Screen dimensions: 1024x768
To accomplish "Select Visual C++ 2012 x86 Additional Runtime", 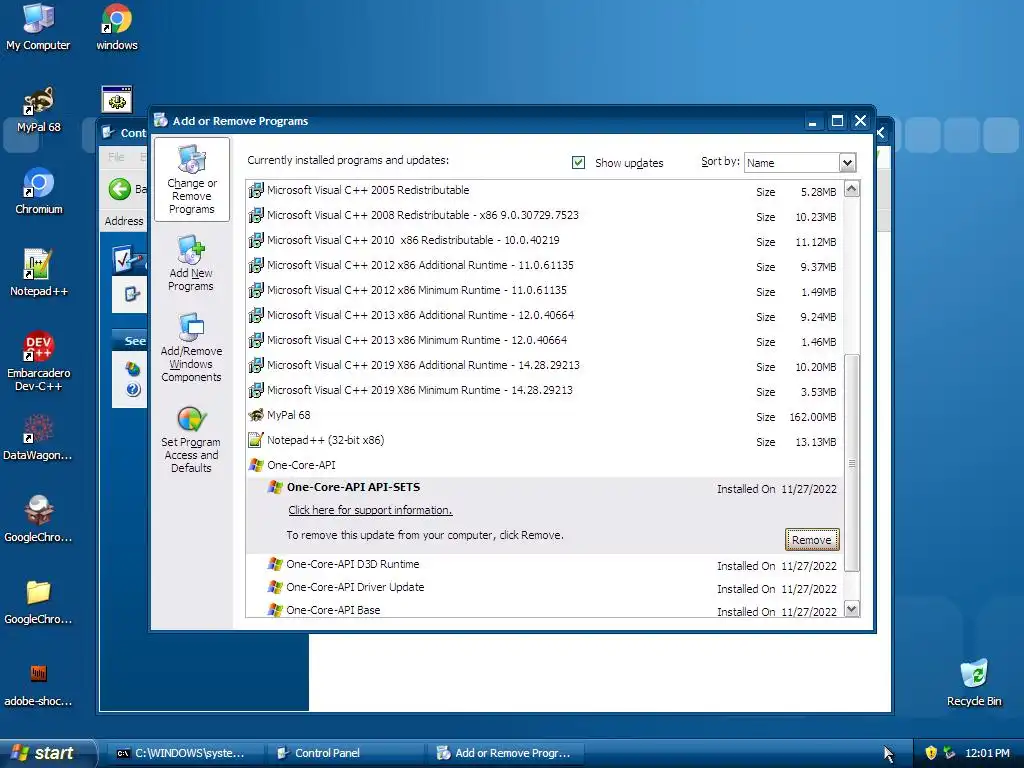I will (x=543, y=265).
